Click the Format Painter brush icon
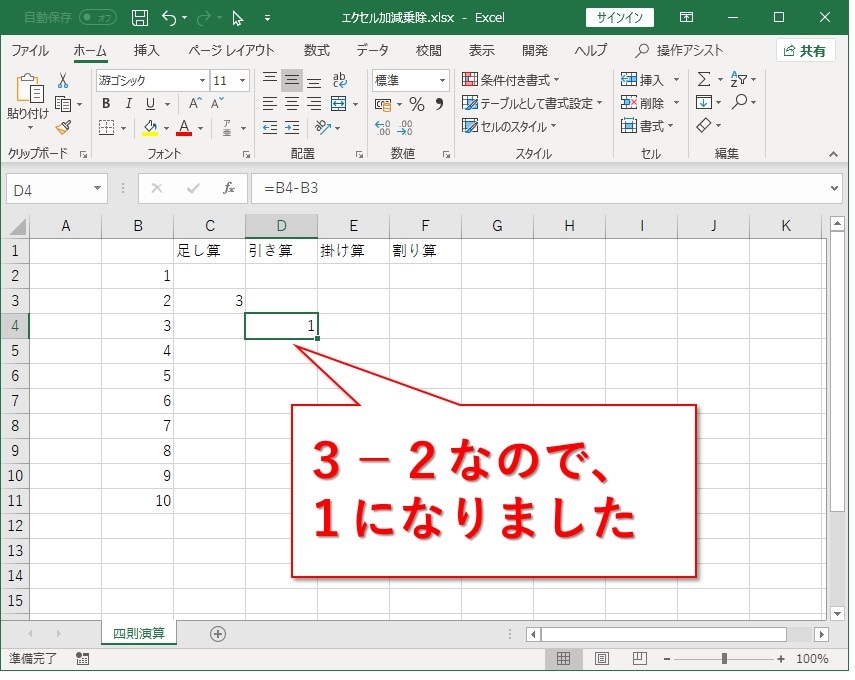This screenshot has height=680, width=855. coord(63,128)
